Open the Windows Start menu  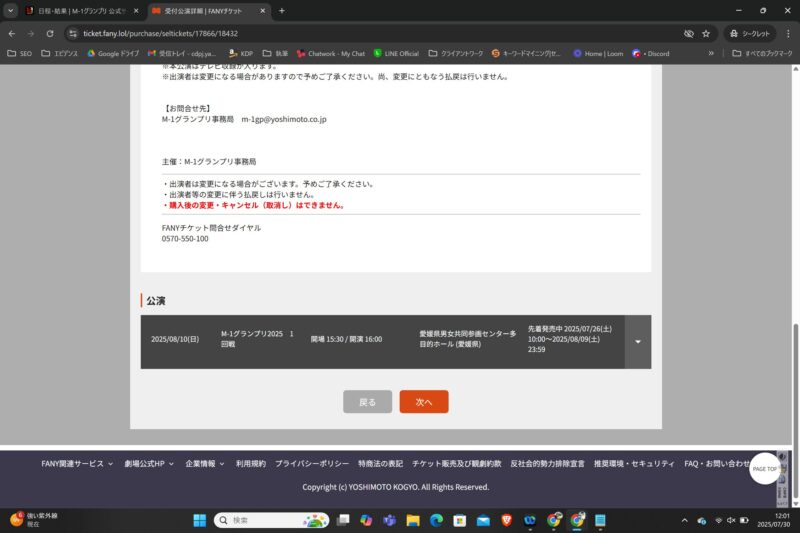[200, 520]
